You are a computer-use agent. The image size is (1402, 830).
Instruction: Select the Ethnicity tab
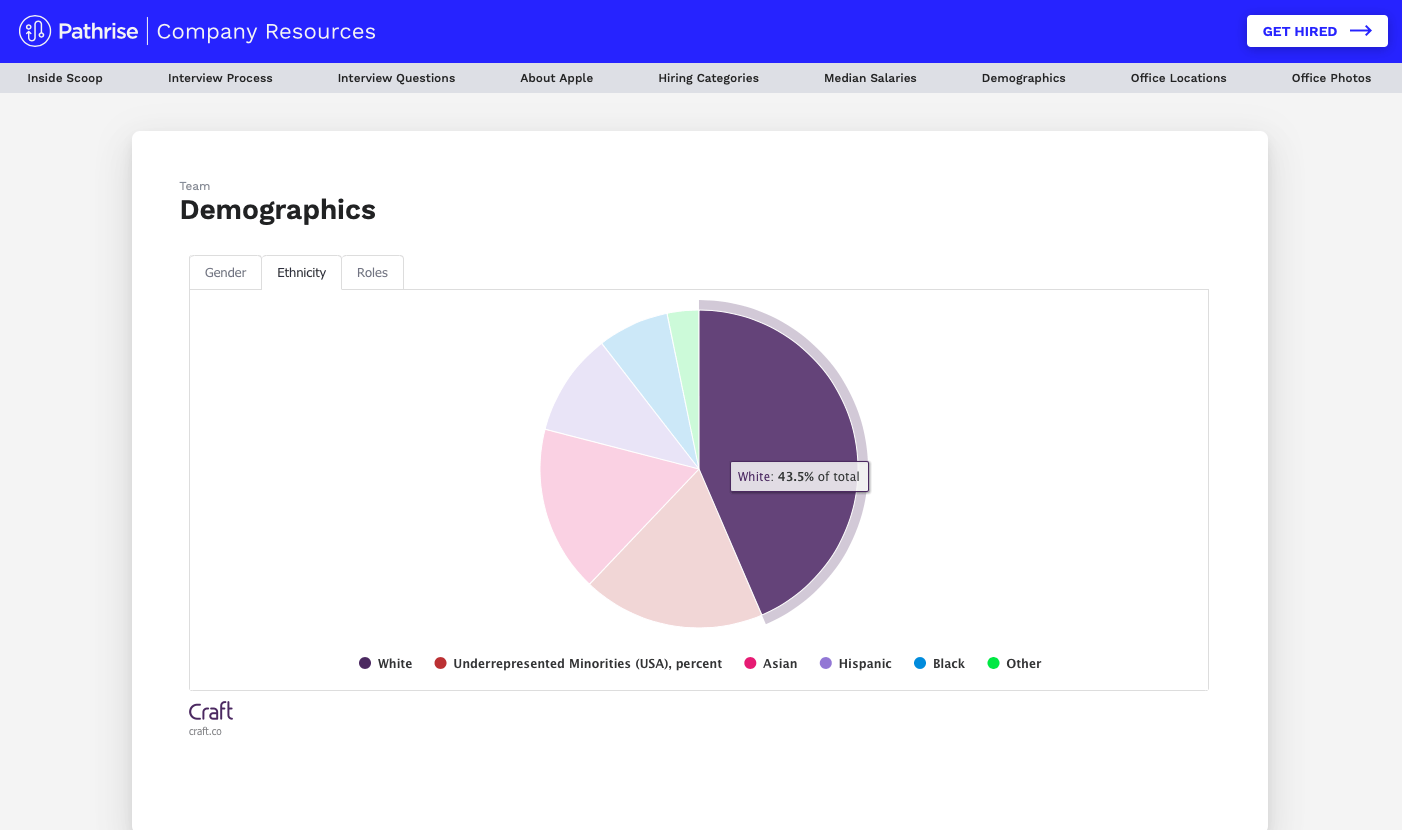[301, 273]
